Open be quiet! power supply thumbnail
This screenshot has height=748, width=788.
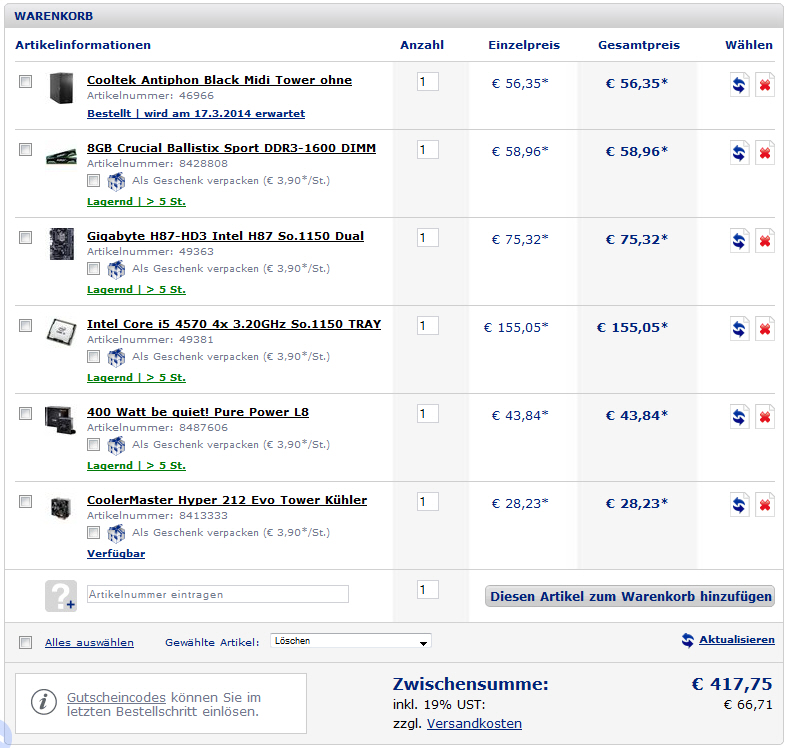[60, 420]
